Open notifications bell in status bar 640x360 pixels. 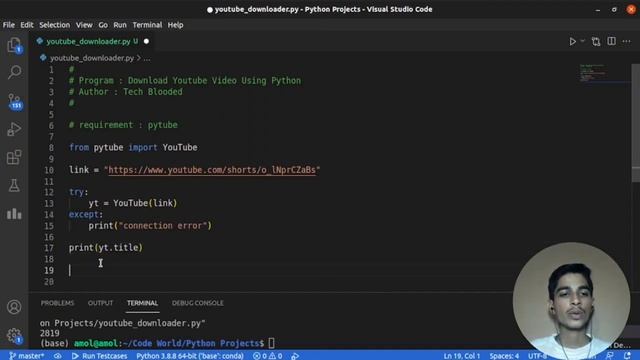point(627,356)
